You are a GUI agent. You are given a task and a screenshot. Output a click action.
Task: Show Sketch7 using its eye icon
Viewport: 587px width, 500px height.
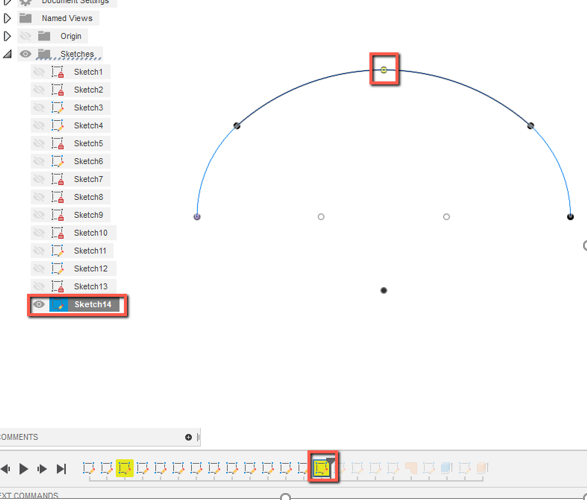point(39,179)
